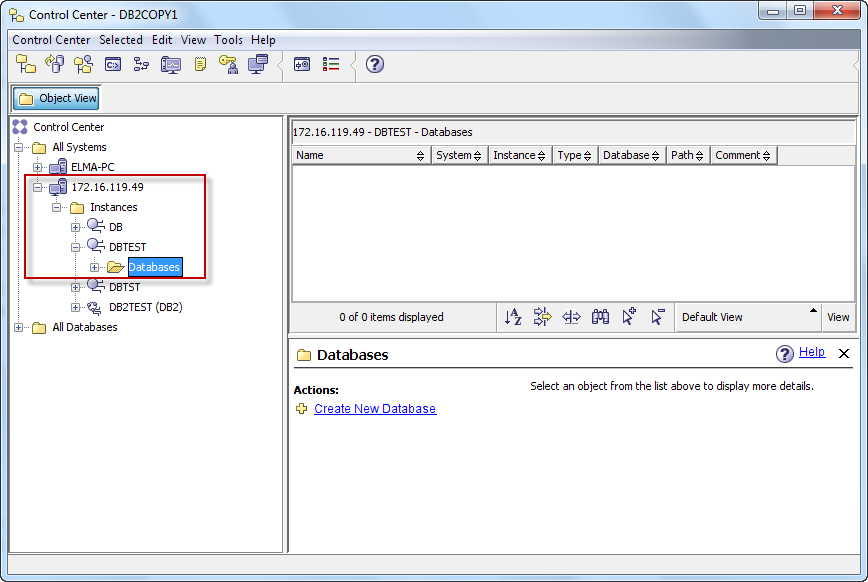Open the Command Editor toolbar icon
Screen dimensions: 868x582
pyautogui.click(x=113, y=64)
